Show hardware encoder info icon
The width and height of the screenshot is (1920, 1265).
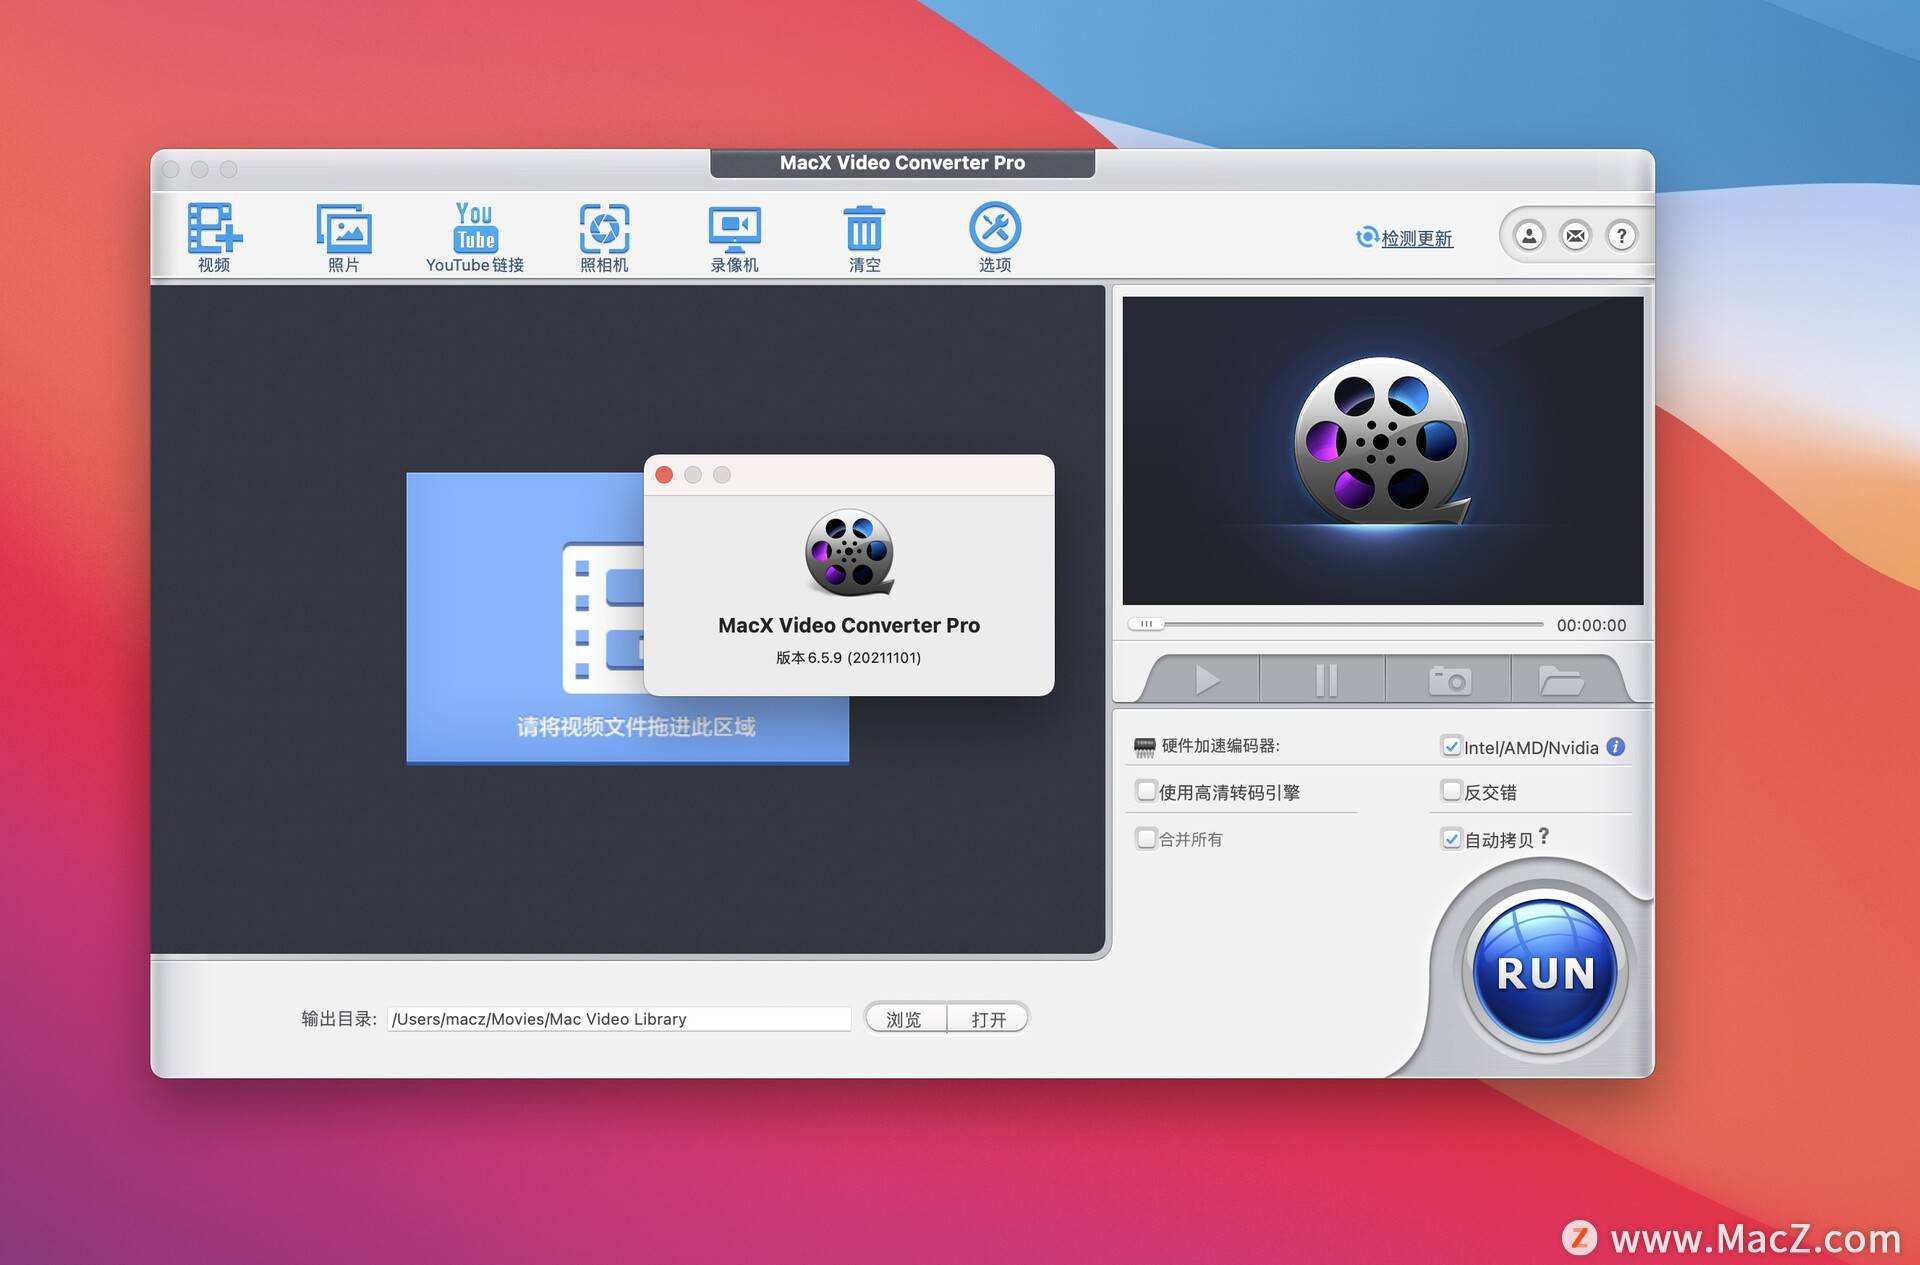pos(1616,747)
